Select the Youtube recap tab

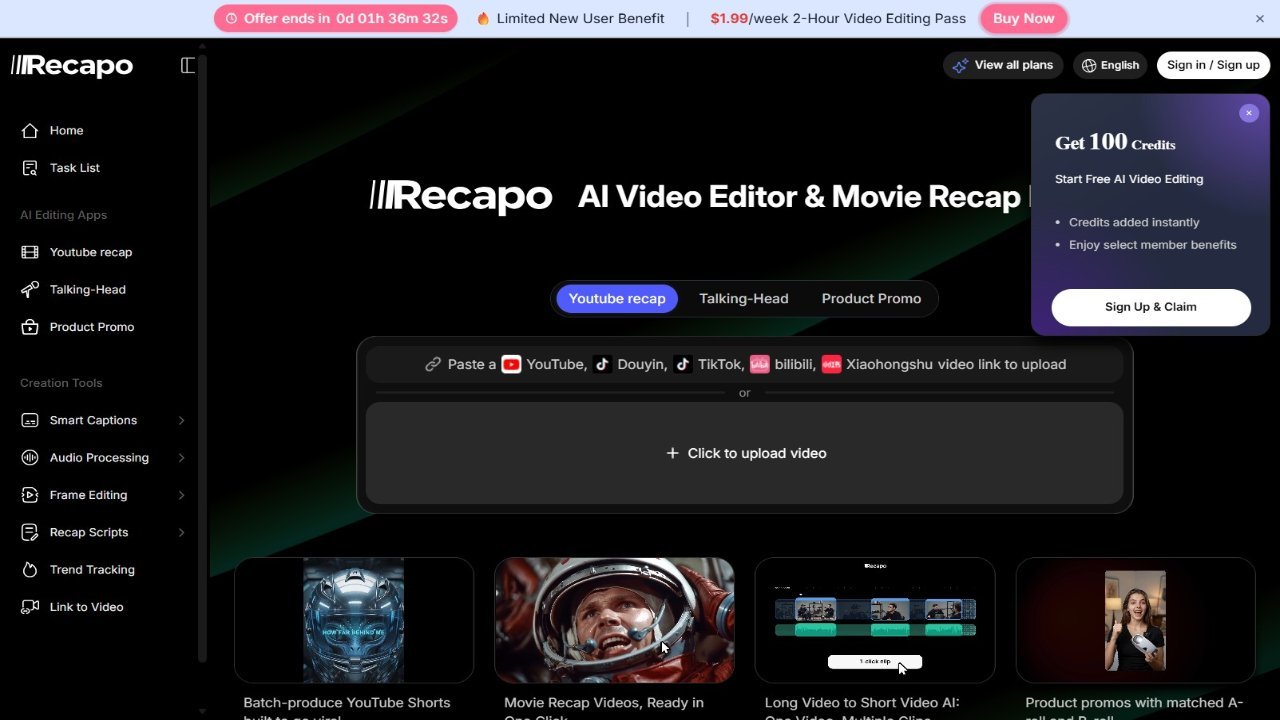pyautogui.click(x=617, y=298)
